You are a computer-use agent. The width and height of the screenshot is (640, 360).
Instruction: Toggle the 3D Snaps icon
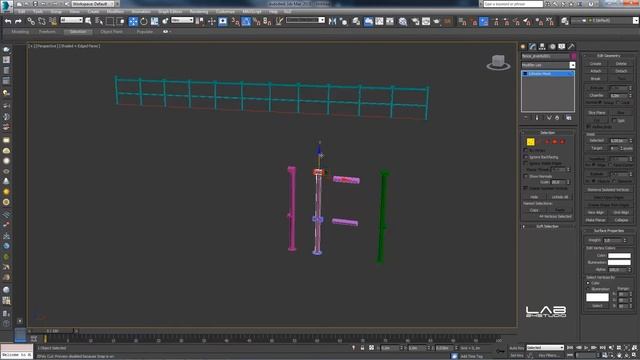pyautogui.click(x=236, y=21)
